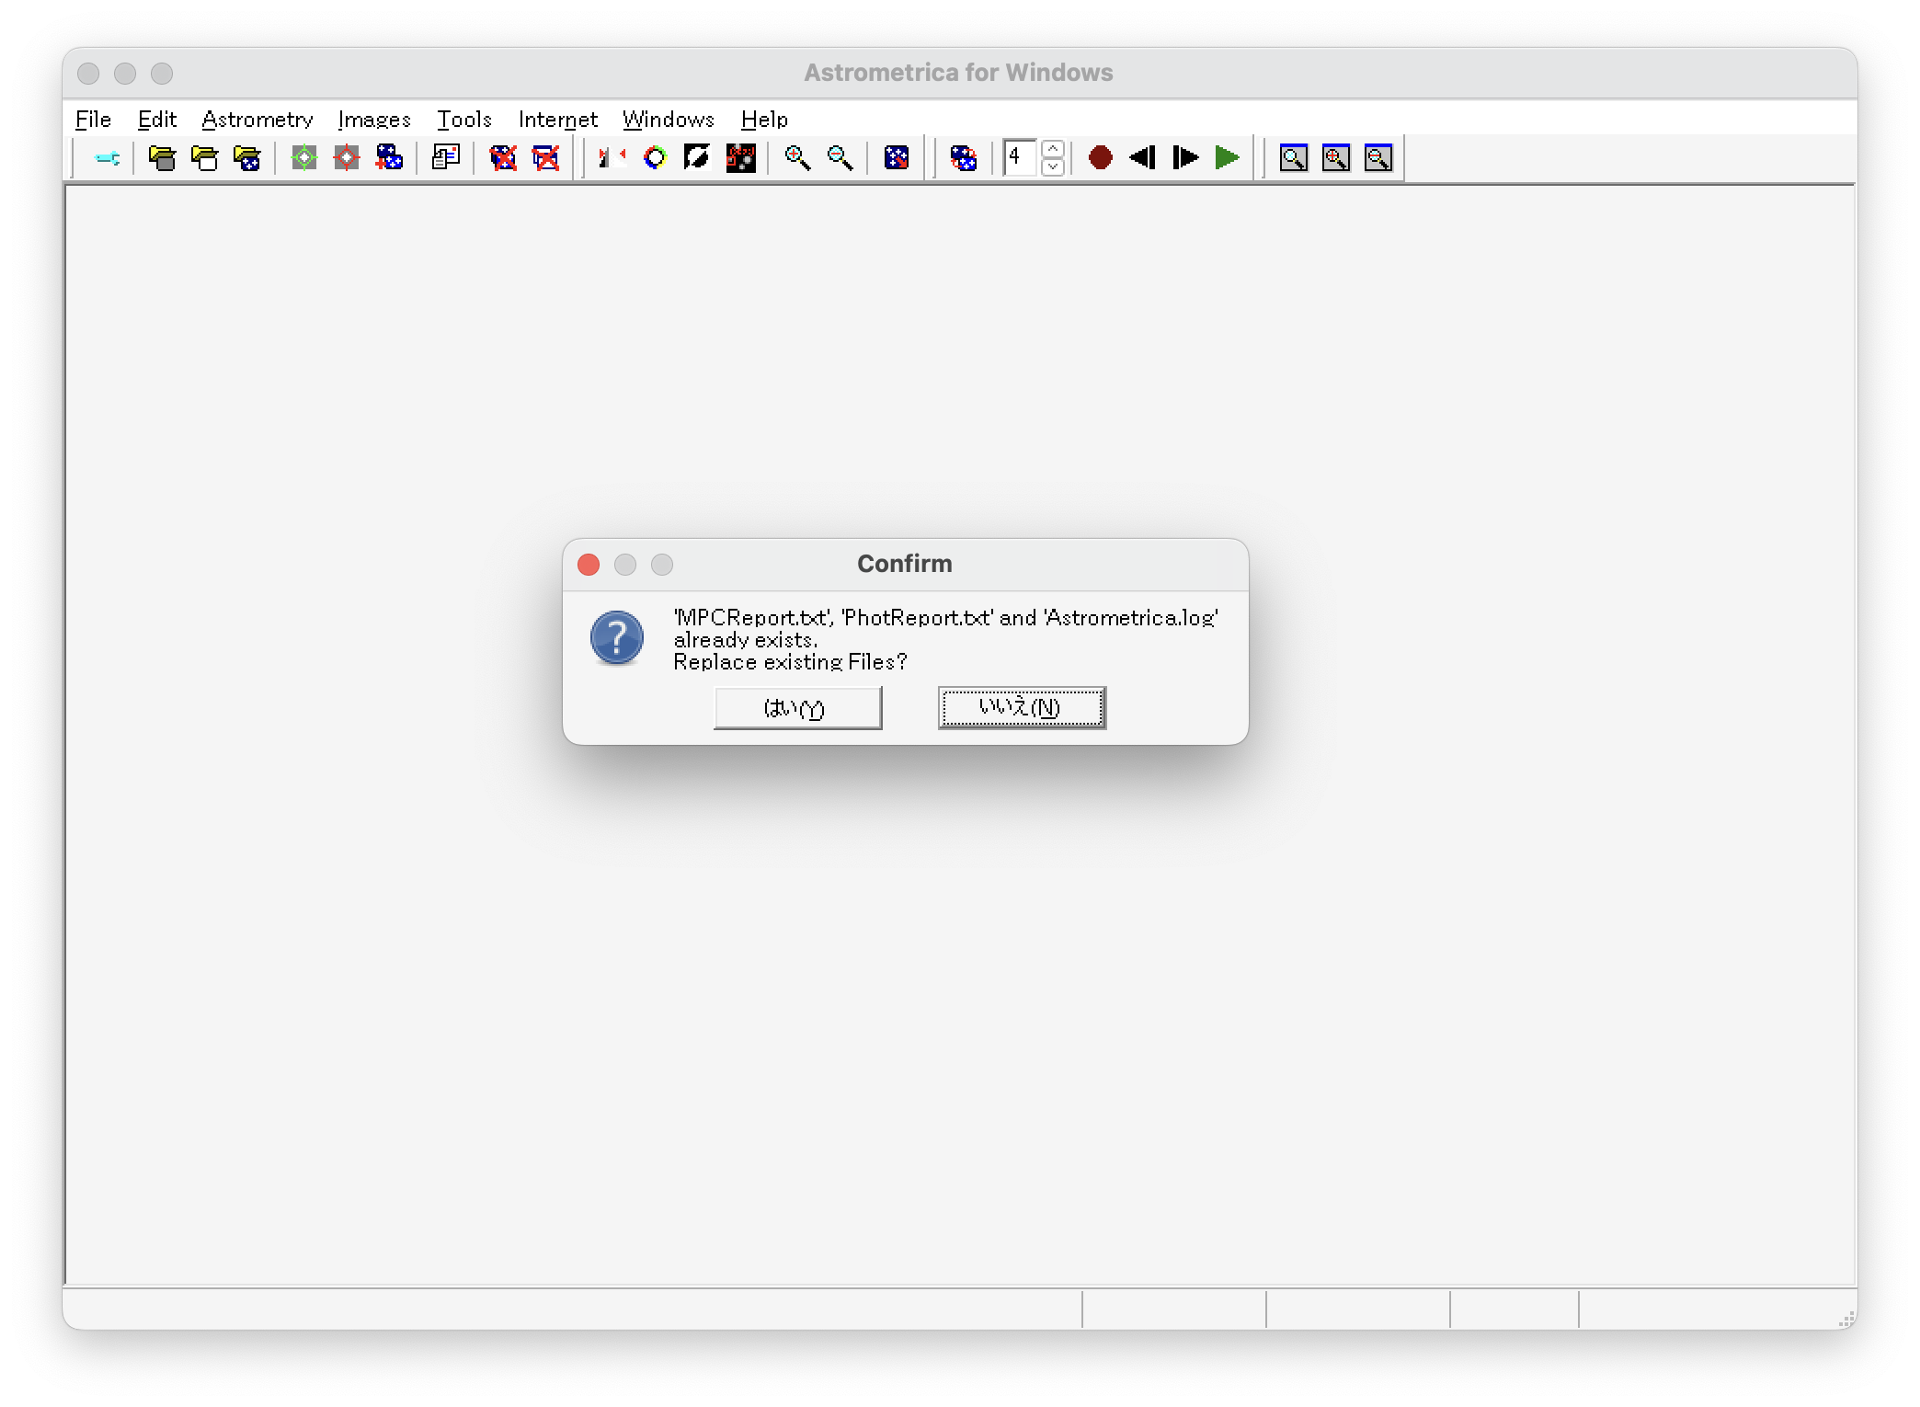Open the File menu
This screenshot has height=1407, width=1920.
pyautogui.click(x=93, y=119)
